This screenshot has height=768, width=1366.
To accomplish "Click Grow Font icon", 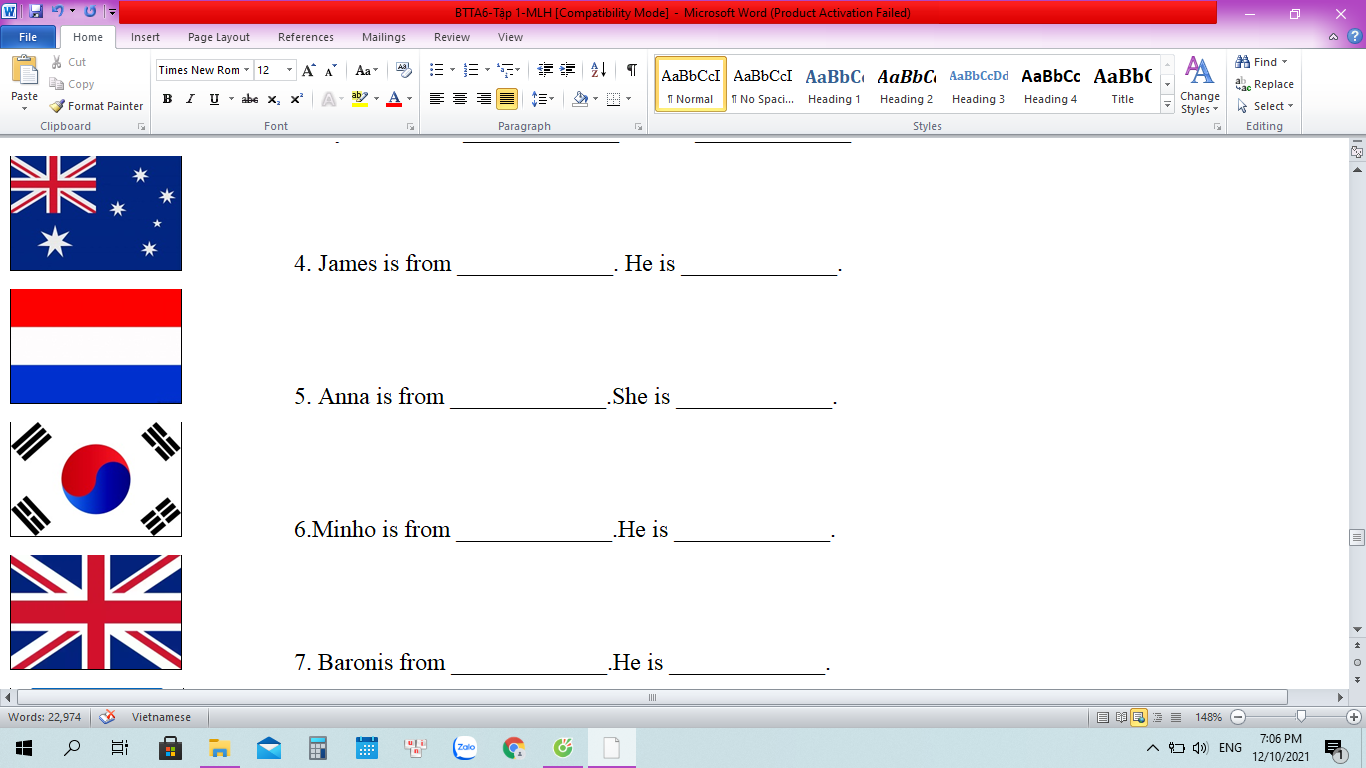I will [309, 70].
